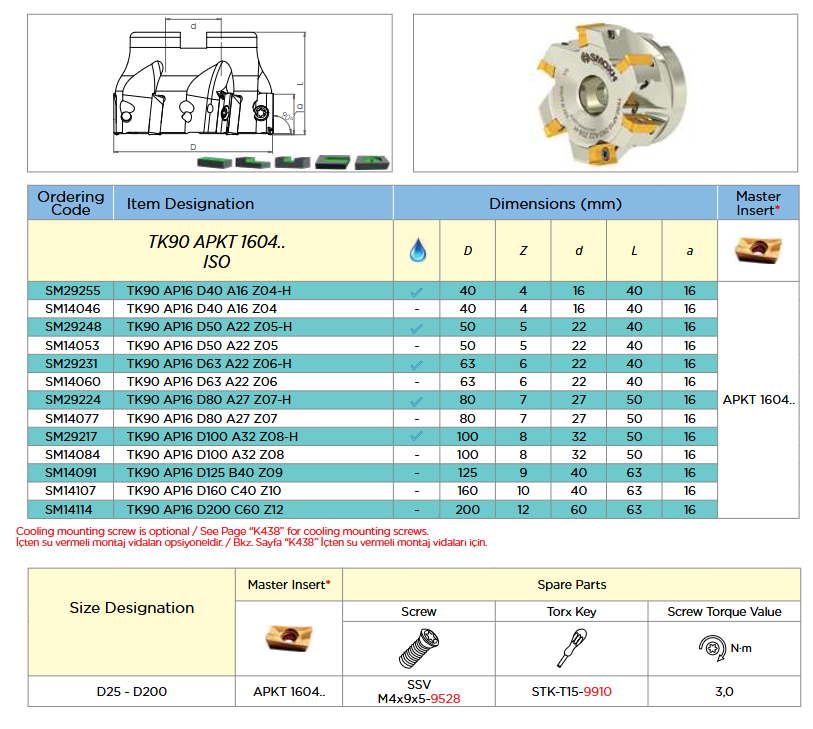
Task: Click the Dimensions (mm) column header
Action: (555, 203)
